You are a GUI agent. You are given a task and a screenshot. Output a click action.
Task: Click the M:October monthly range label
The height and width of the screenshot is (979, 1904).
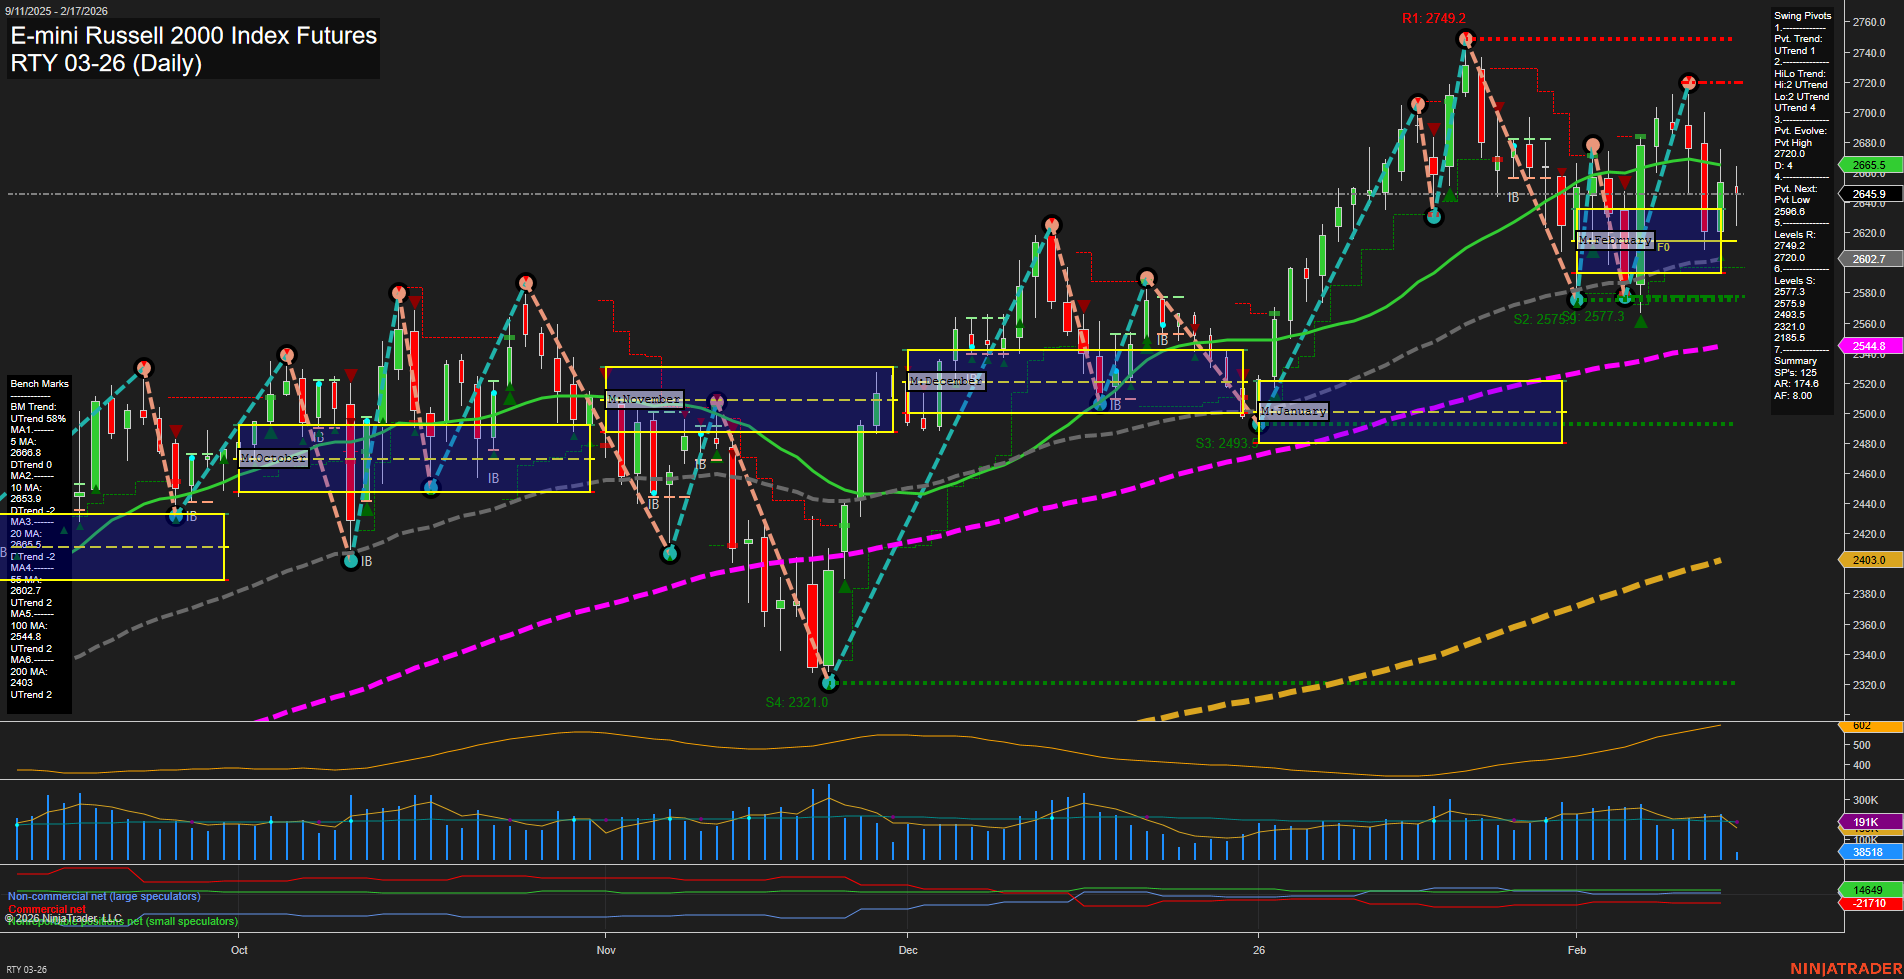click(273, 458)
